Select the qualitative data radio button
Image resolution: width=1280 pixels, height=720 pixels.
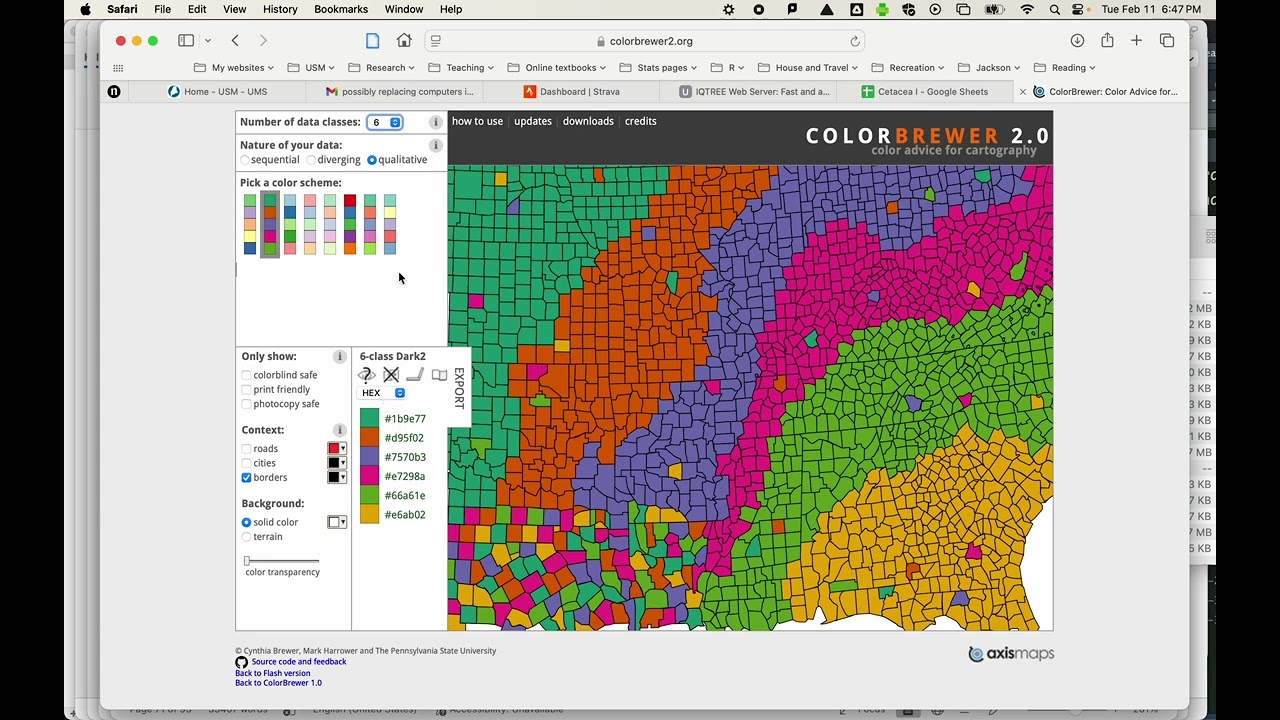point(372,160)
